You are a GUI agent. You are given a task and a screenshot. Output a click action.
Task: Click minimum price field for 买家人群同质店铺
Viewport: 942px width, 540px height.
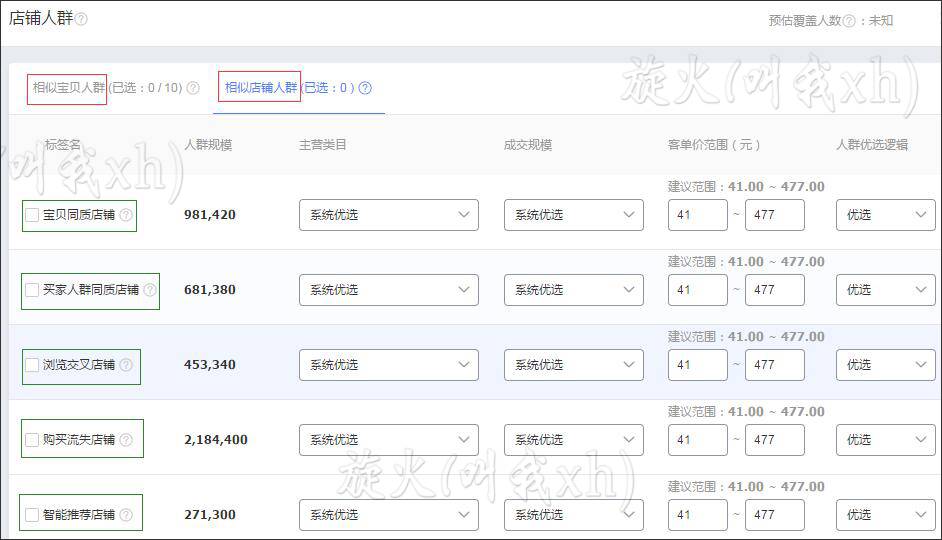697,290
